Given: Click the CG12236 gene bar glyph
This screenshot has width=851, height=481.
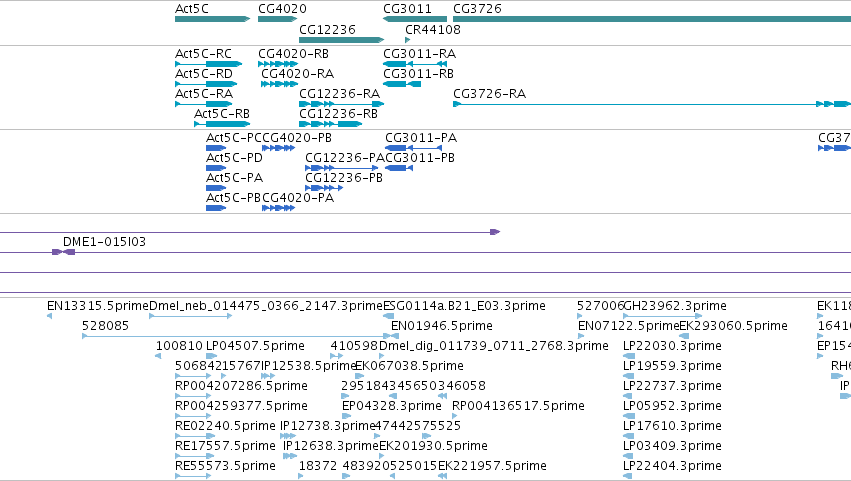Looking at the screenshot, I should [x=341, y=40].
